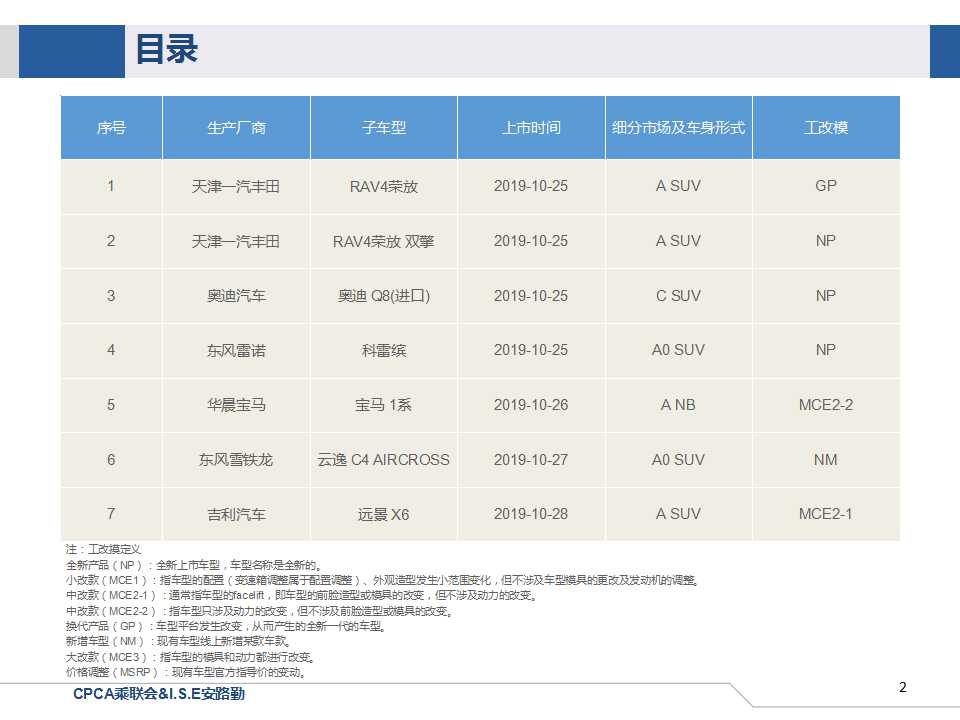
Task: Select the date in the RAV4荣放 双擎 row
Action: (x=531, y=241)
